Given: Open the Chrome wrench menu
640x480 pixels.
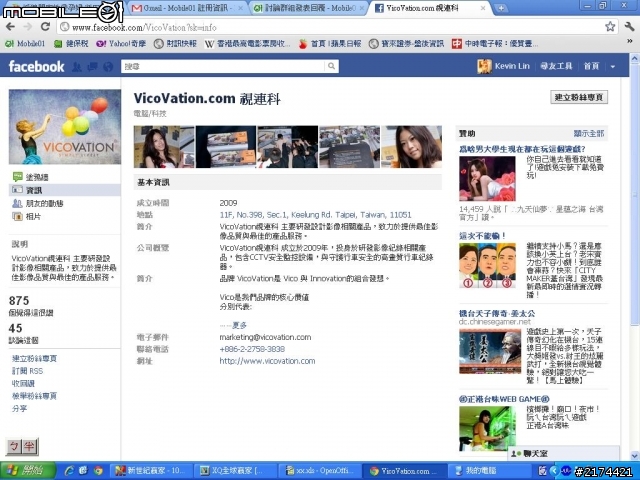Looking at the screenshot, I should coord(629,27).
